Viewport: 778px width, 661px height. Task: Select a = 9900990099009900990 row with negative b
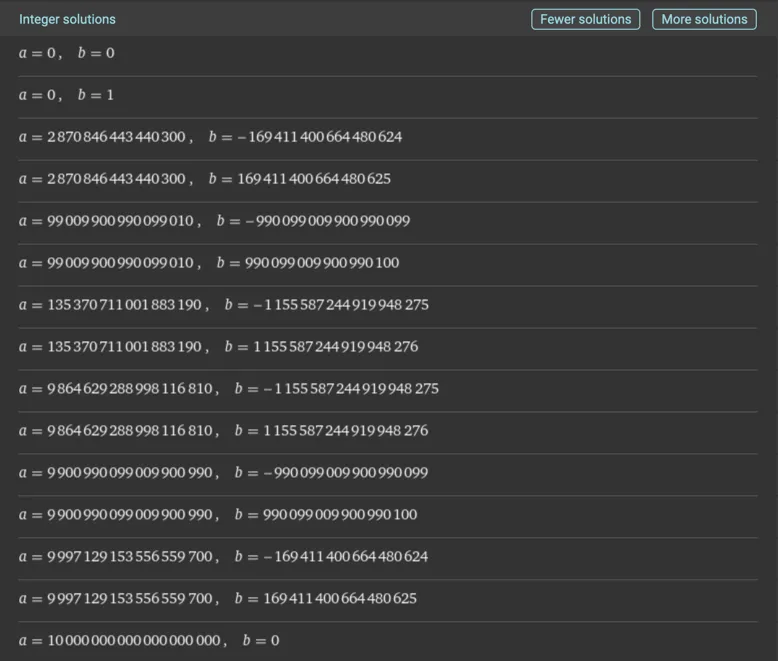223,473
